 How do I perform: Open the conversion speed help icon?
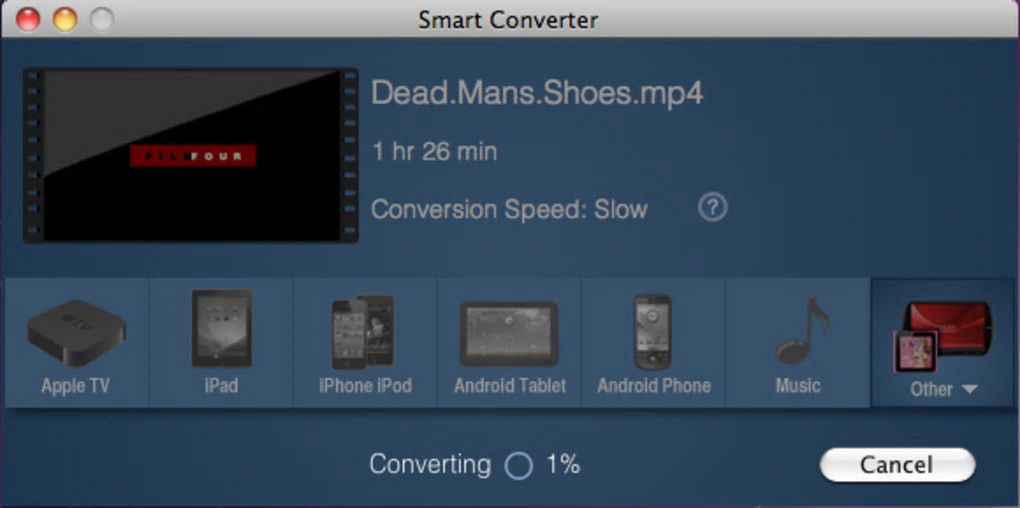[x=713, y=208]
